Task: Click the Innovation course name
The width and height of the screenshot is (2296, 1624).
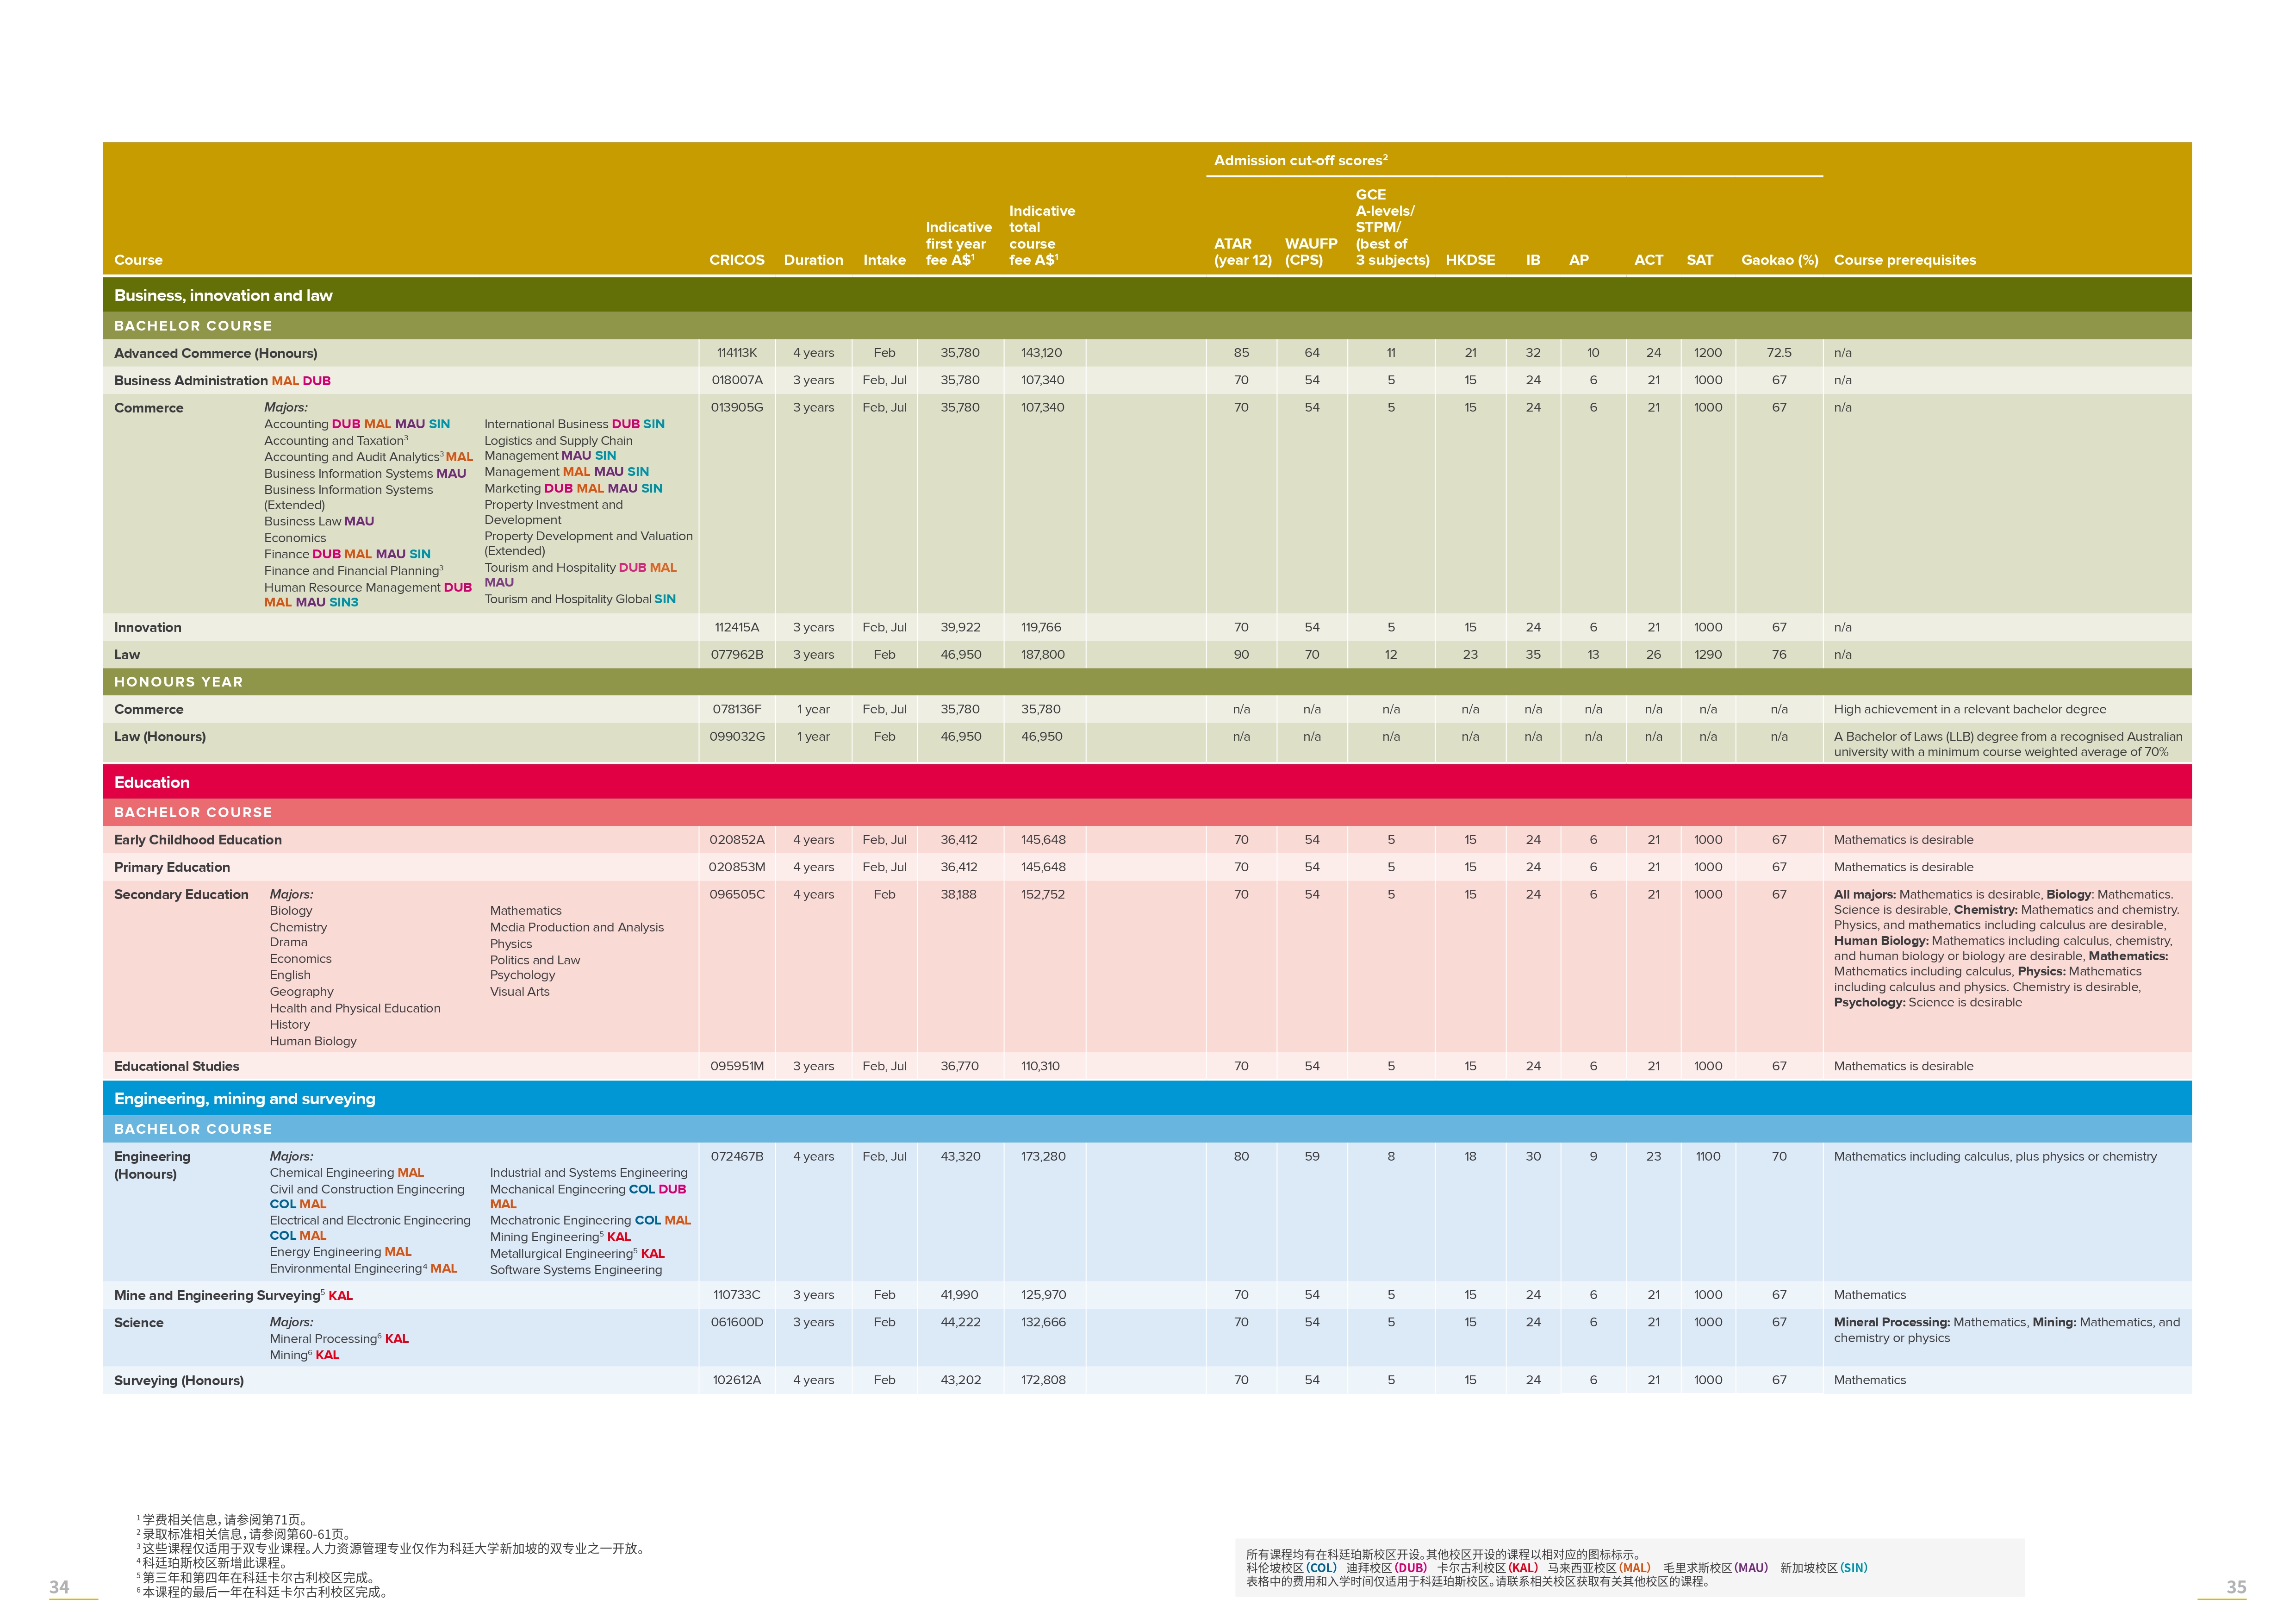Action: (147, 627)
